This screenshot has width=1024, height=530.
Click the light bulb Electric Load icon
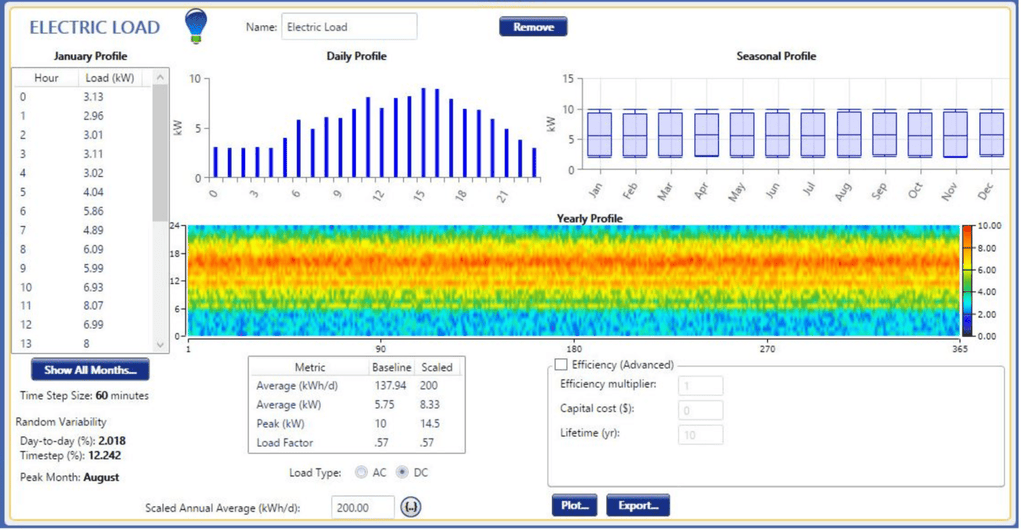(x=196, y=26)
